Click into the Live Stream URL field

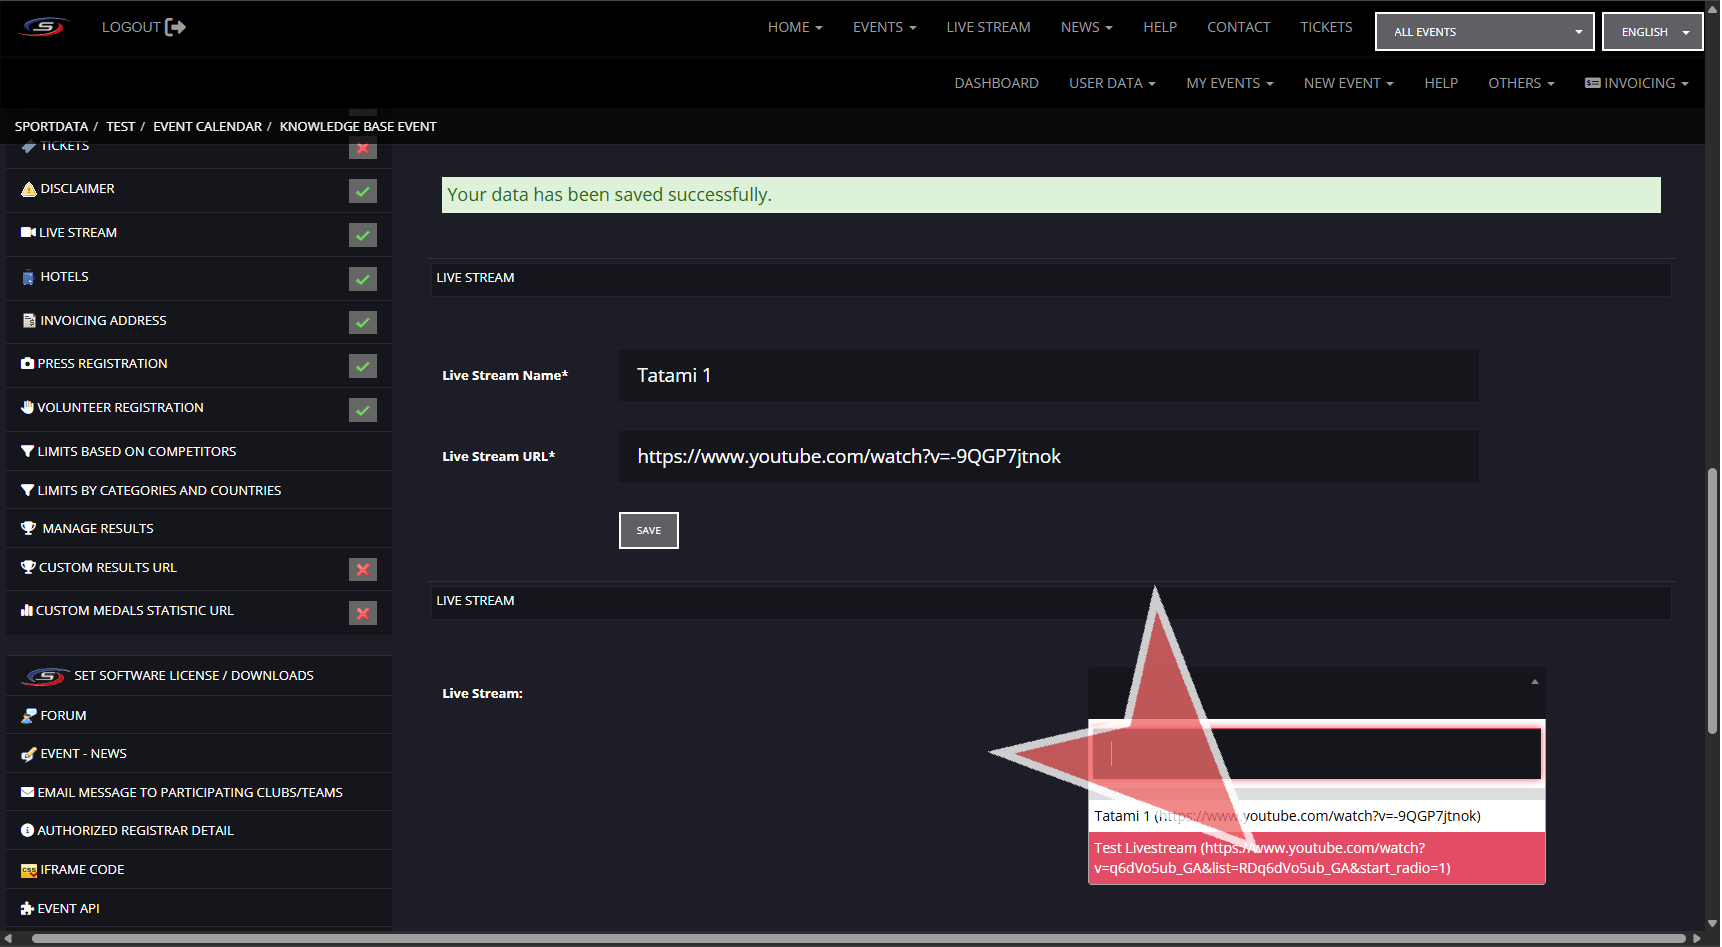point(1048,457)
